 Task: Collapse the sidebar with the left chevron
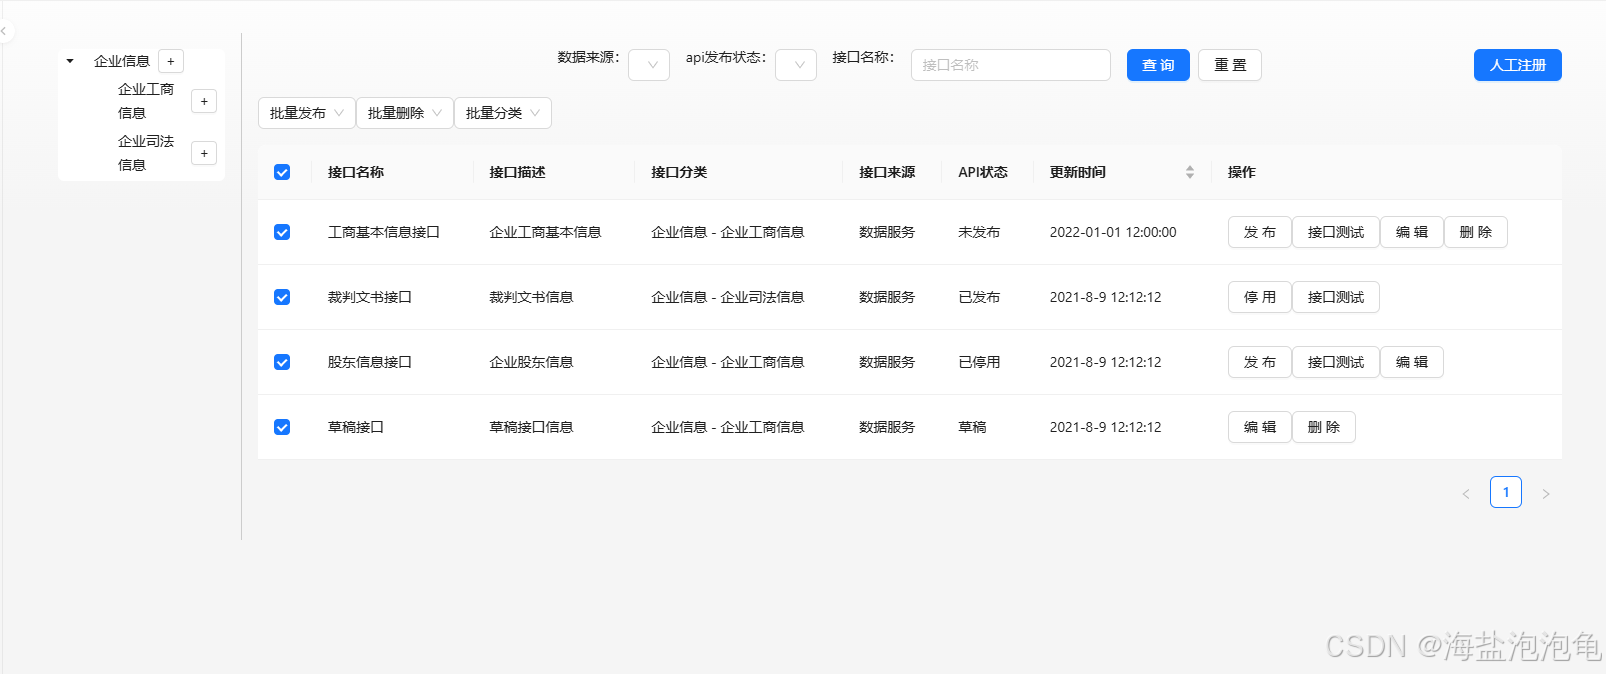coord(4,31)
